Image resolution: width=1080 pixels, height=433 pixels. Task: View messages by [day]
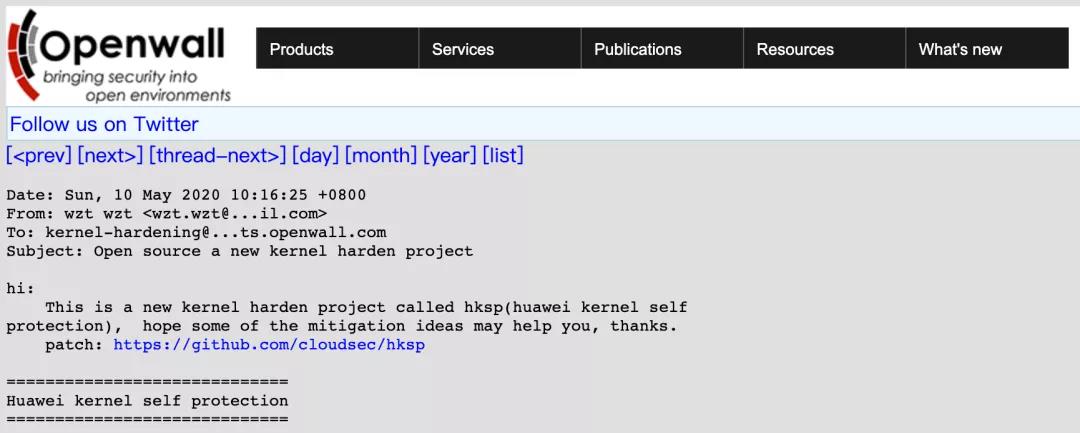(315, 156)
